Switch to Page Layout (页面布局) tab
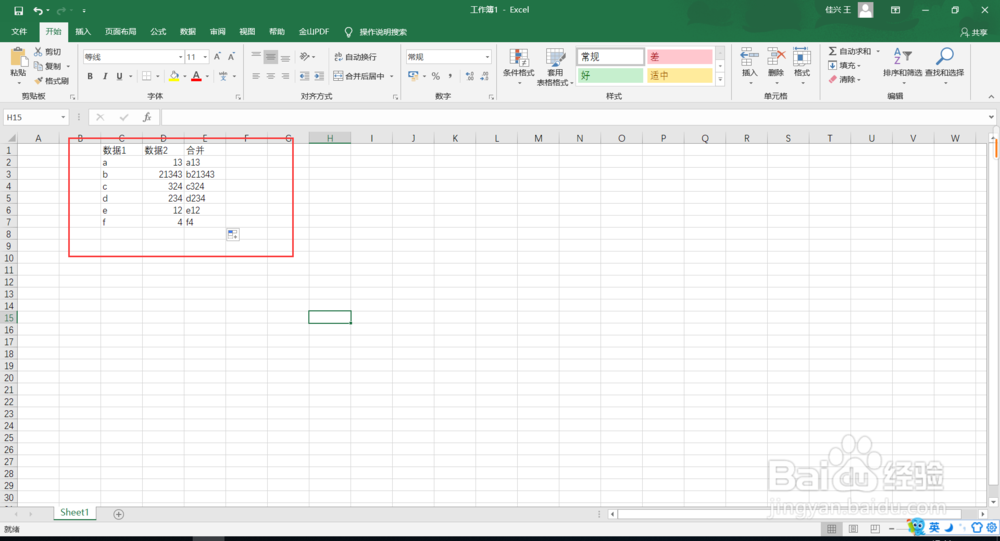The width and height of the screenshot is (1000, 541). tap(121, 31)
